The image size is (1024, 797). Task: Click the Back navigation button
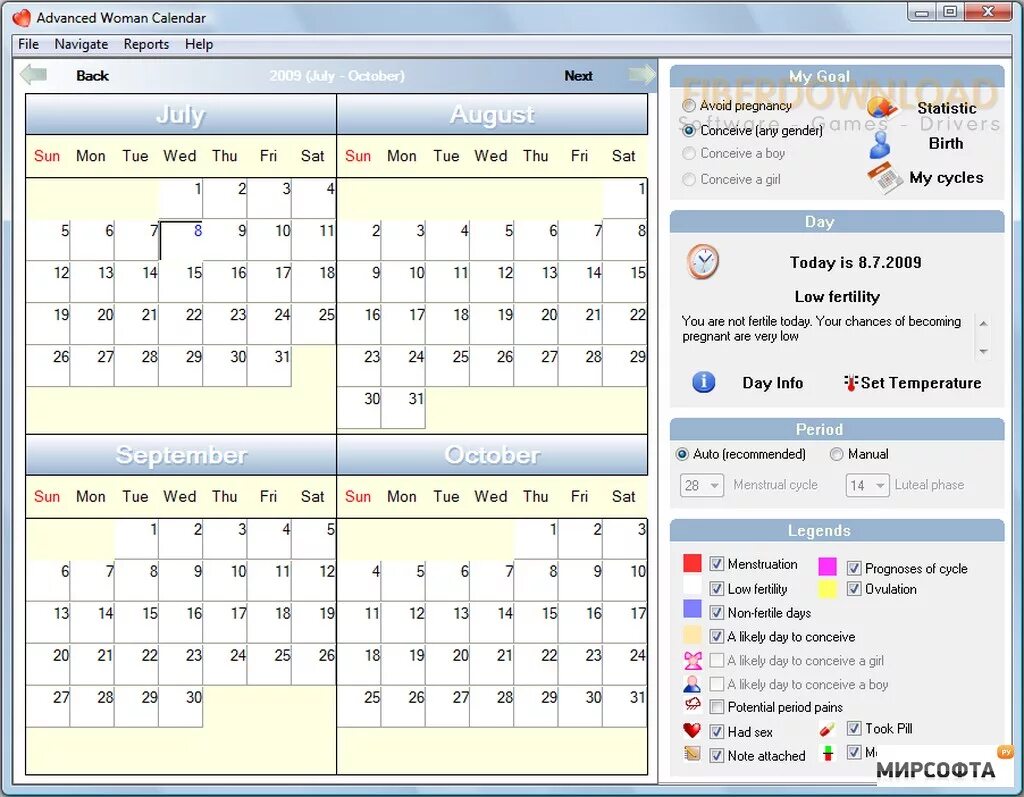[x=92, y=75]
